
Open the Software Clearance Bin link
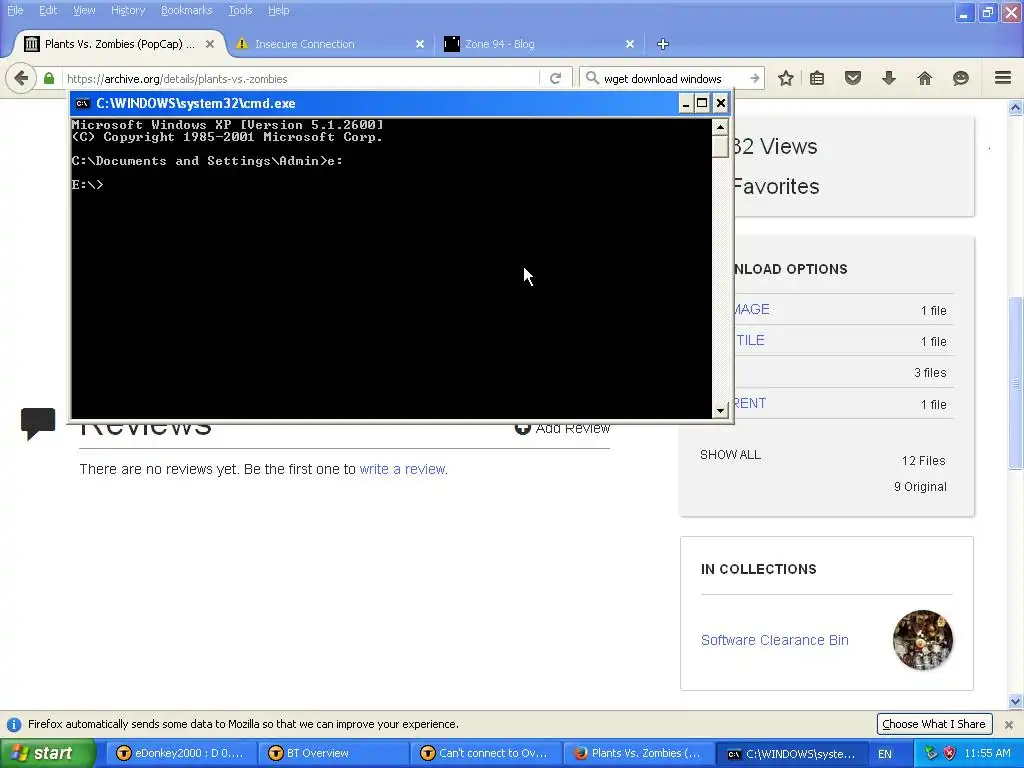click(x=775, y=640)
